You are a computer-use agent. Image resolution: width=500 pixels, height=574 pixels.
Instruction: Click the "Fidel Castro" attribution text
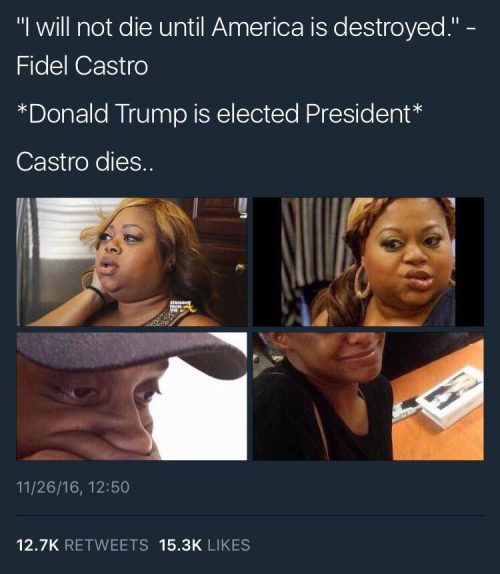pyautogui.click(x=82, y=66)
